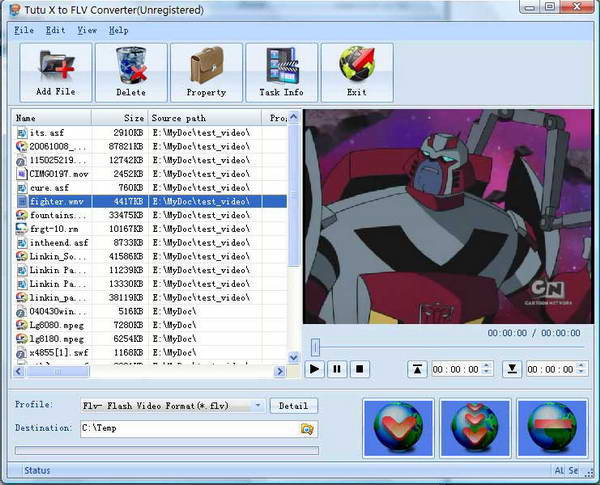
Task: Click the video seek slider handle
Action: 315,348
